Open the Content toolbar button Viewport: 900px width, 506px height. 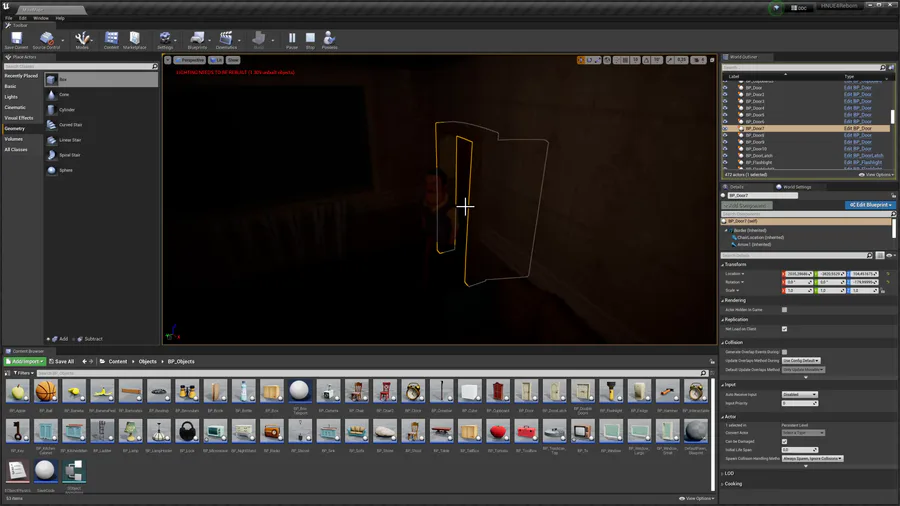[x=111, y=39]
